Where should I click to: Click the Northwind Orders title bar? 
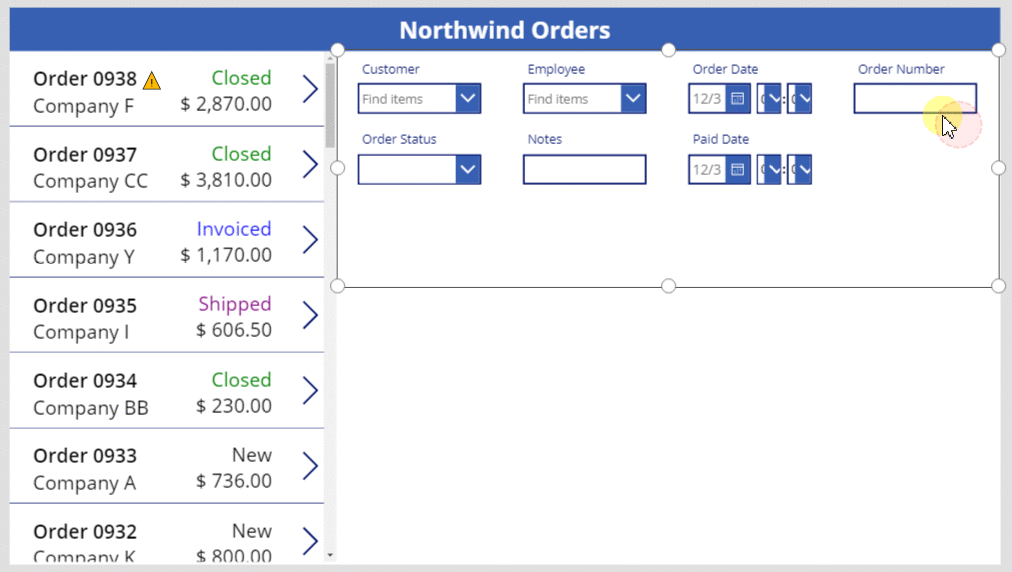point(504,30)
